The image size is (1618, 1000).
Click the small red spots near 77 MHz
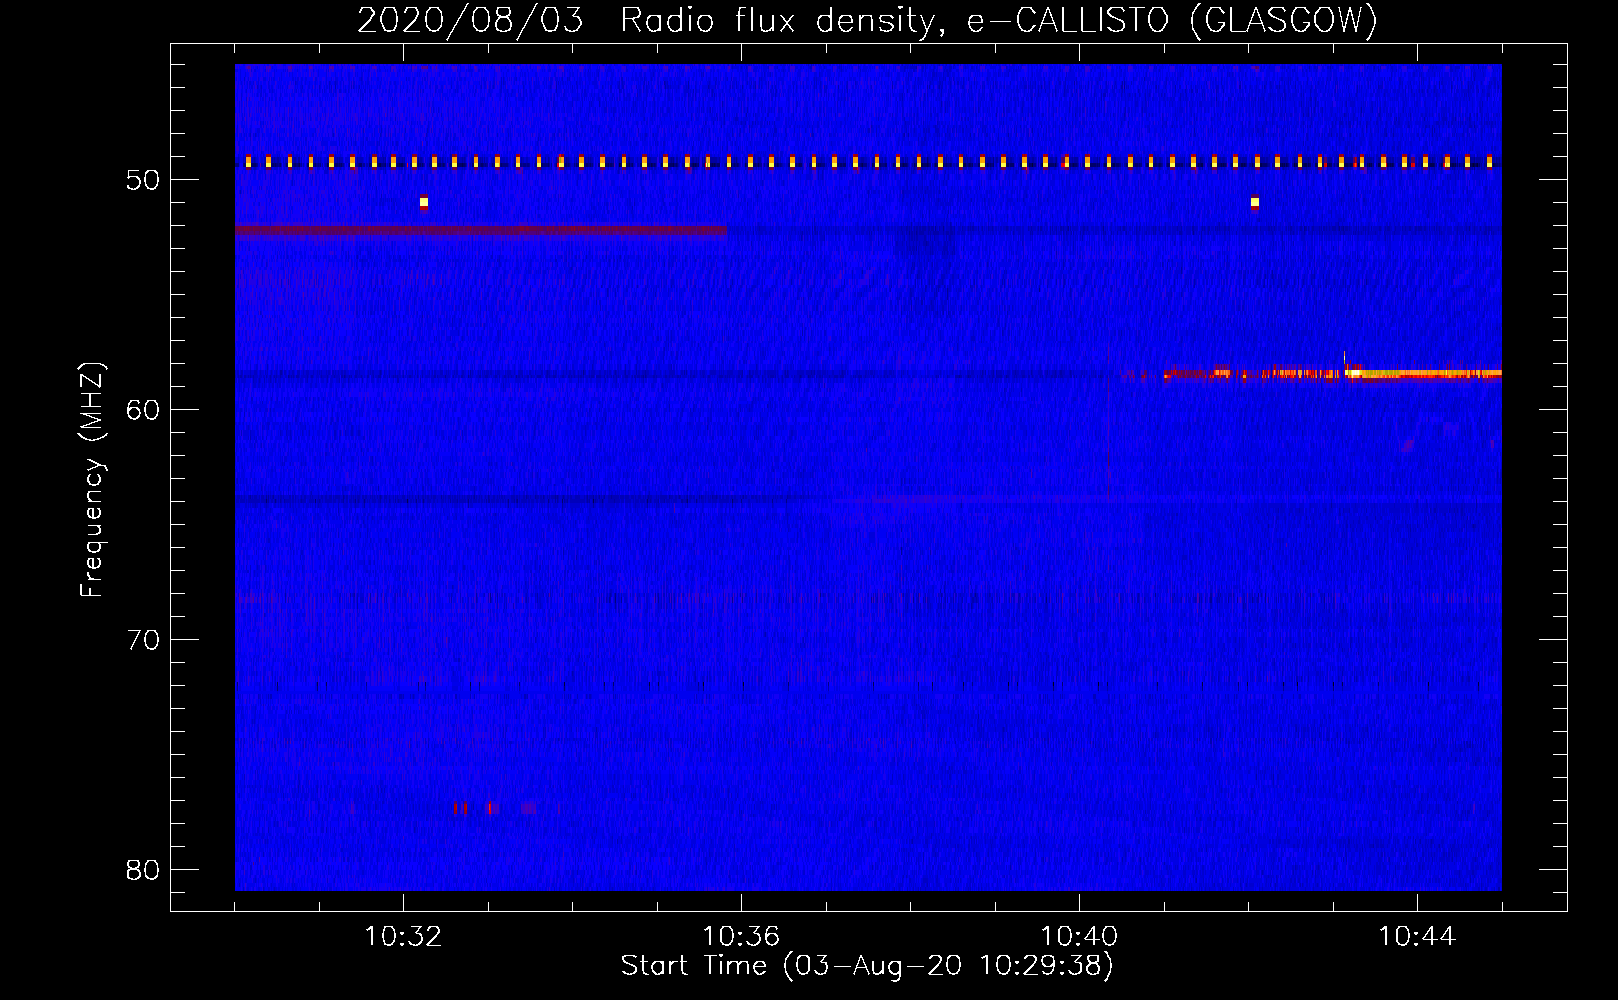pos(493,807)
